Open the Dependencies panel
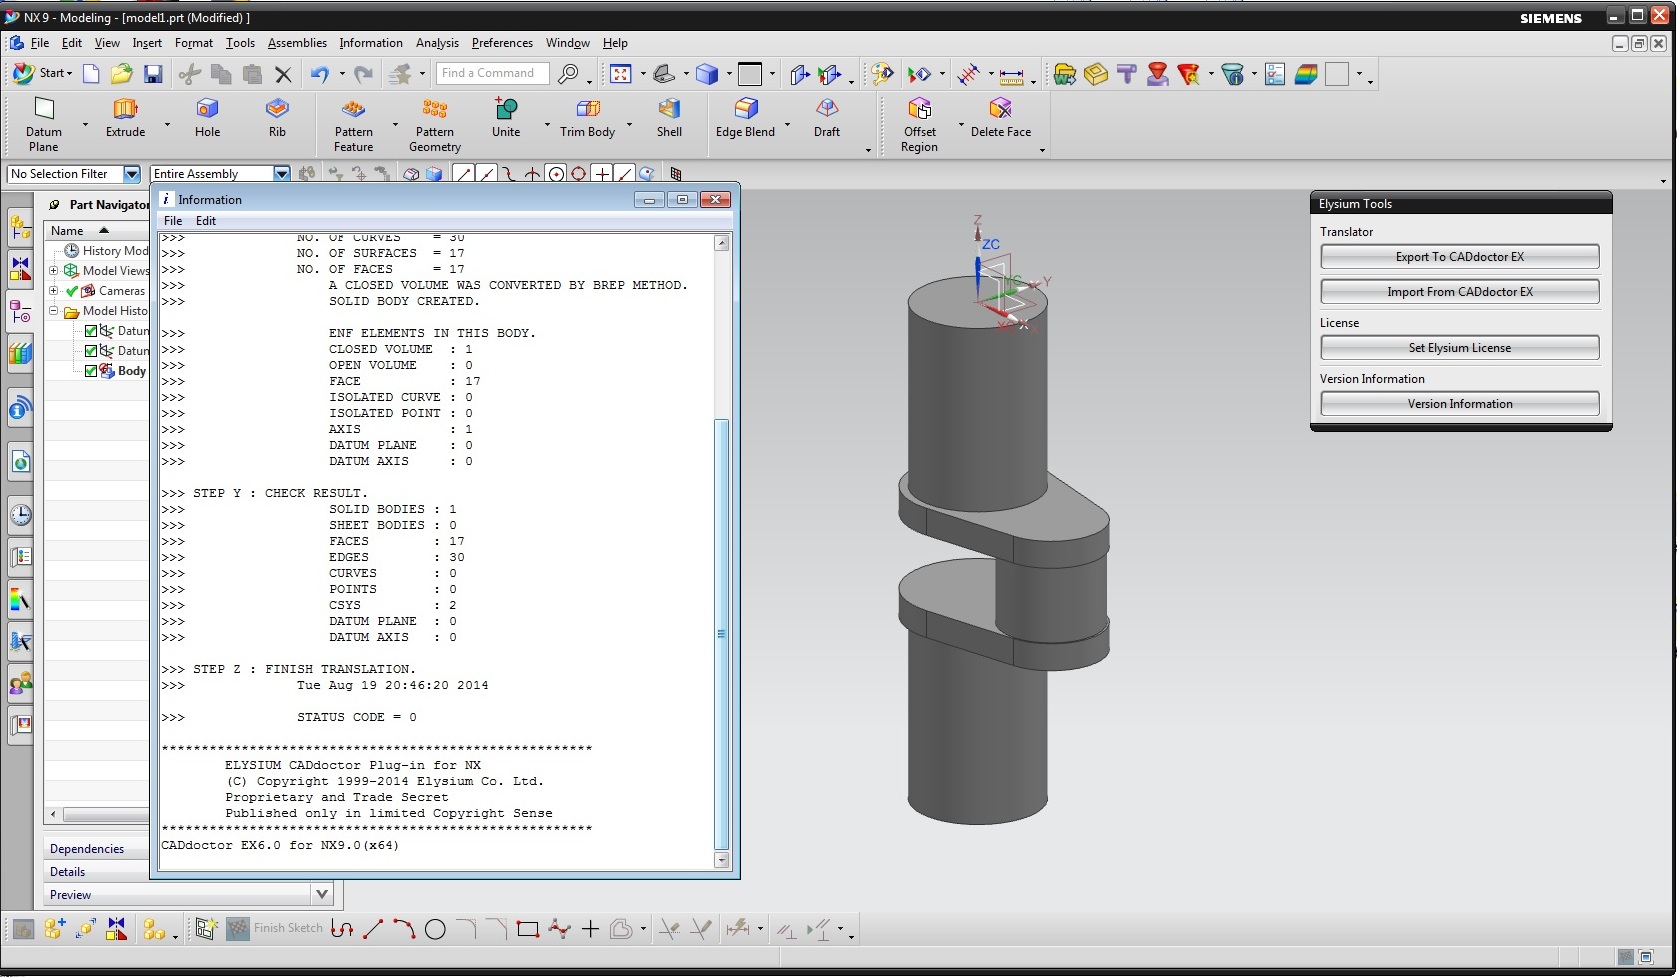This screenshot has height=977, width=1677. click(x=87, y=849)
